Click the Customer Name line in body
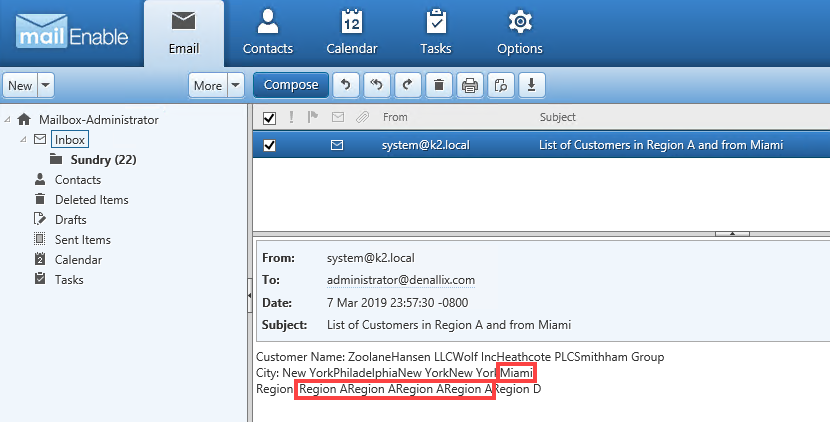Screen dimensions: 830x422 tap(460, 357)
